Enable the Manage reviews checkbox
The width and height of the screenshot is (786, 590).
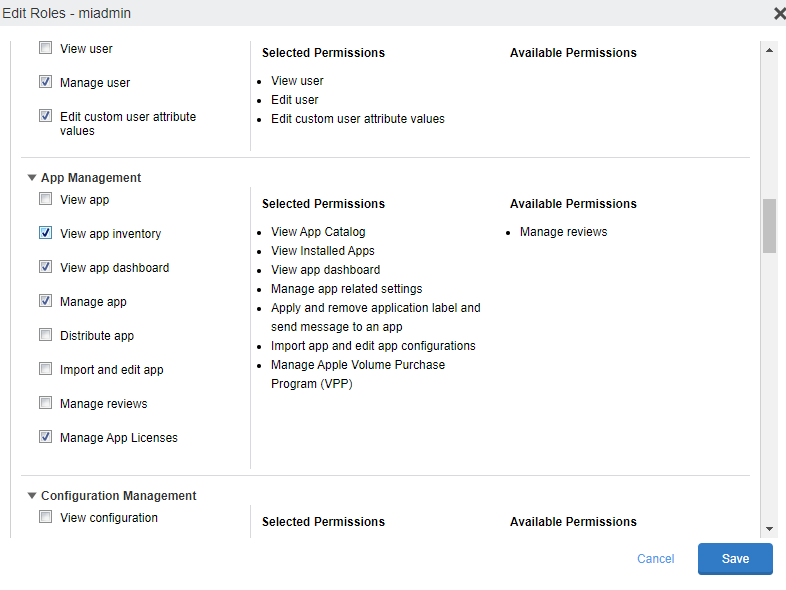coord(45,403)
